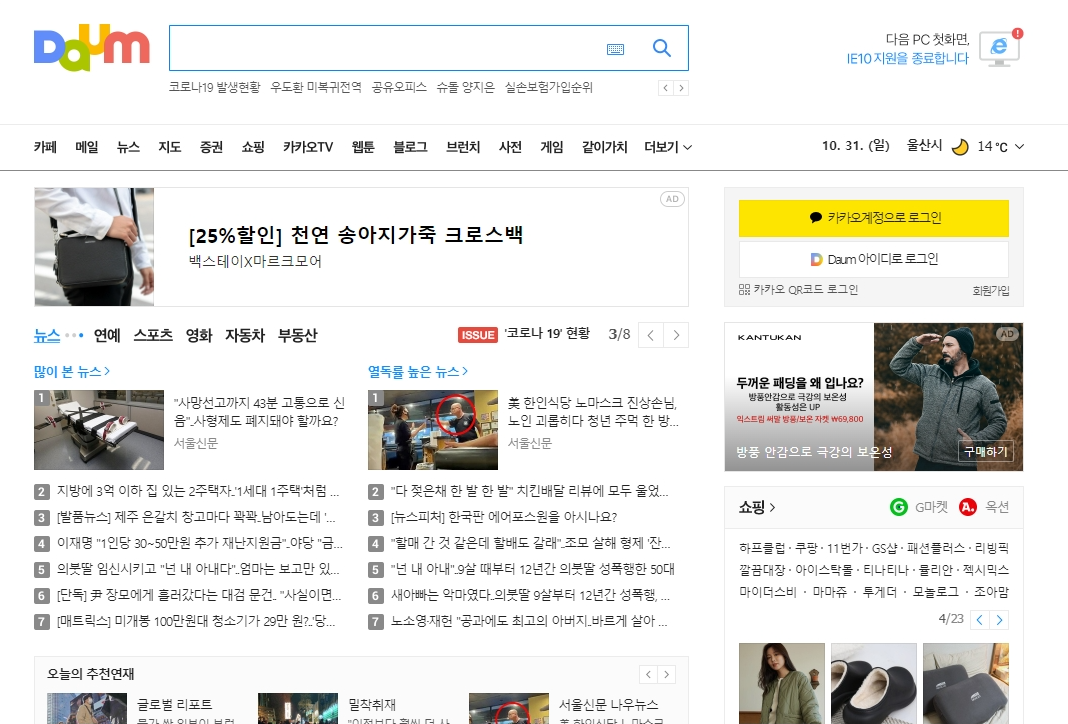Screen dimensions: 1068x724
Task: Click the 울산시 location text
Action: (x=924, y=146)
